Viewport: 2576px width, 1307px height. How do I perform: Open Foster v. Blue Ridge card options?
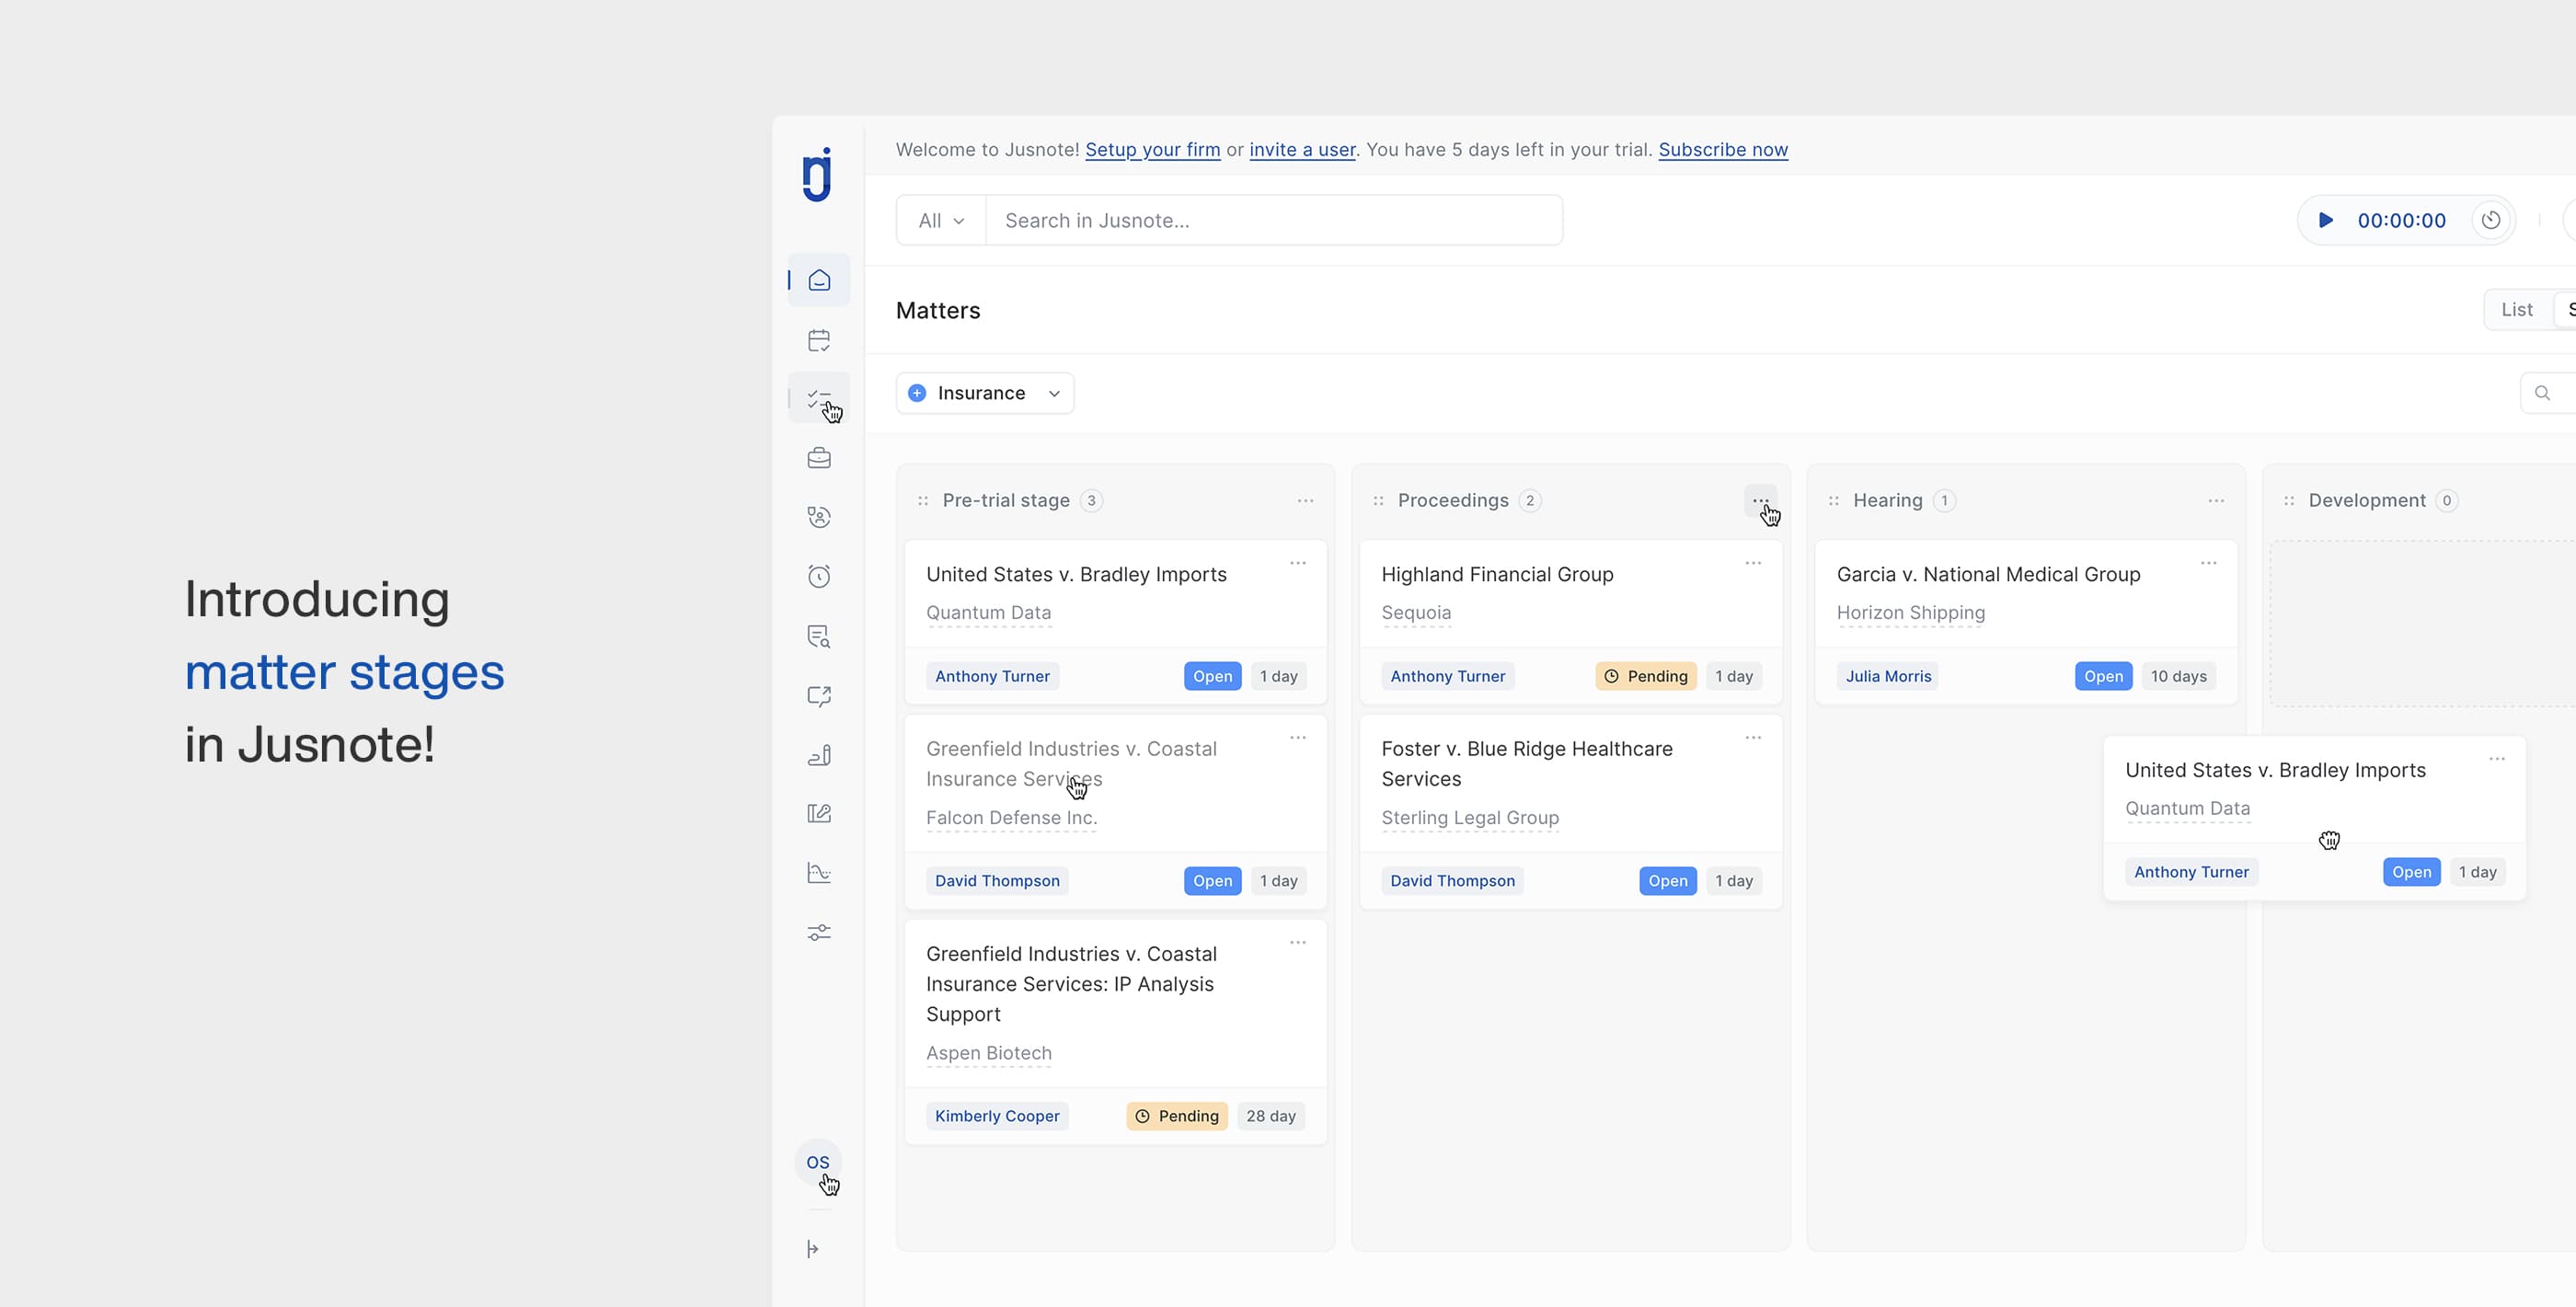(x=1753, y=738)
